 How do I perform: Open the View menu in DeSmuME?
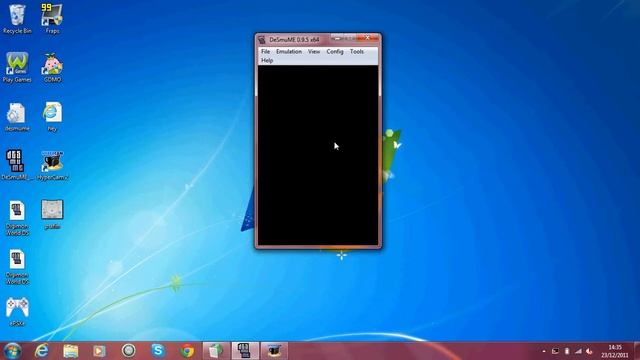tap(314, 51)
